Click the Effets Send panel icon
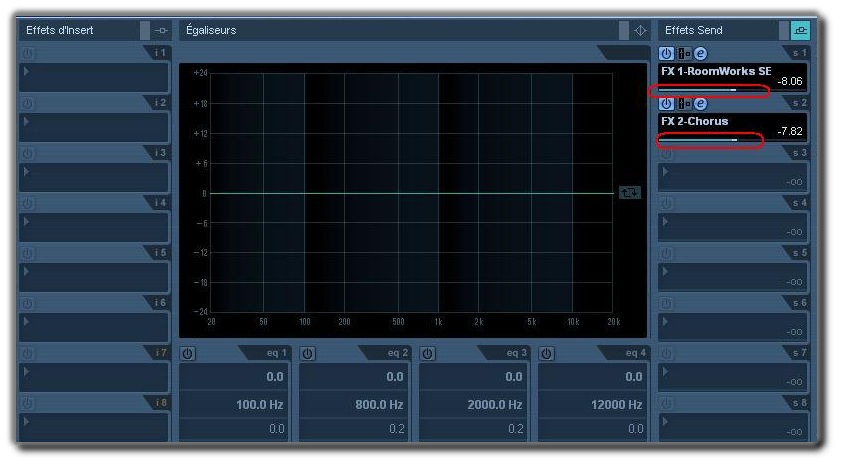 [x=800, y=30]
